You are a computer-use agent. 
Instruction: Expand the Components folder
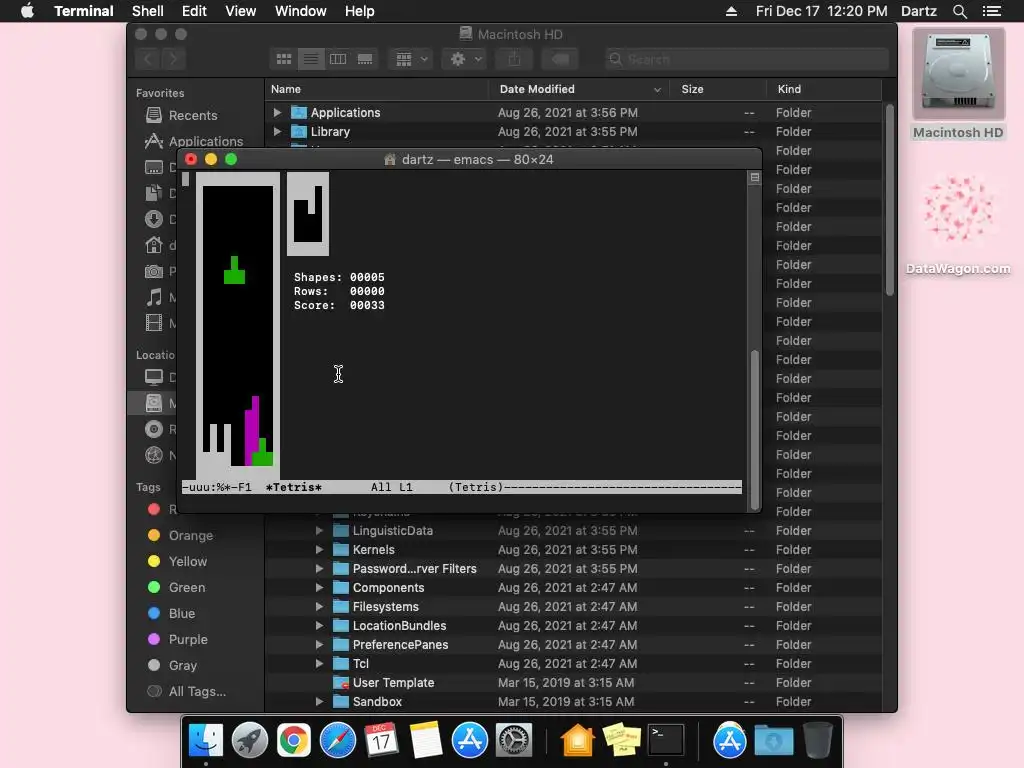click(x=319, y=587)
